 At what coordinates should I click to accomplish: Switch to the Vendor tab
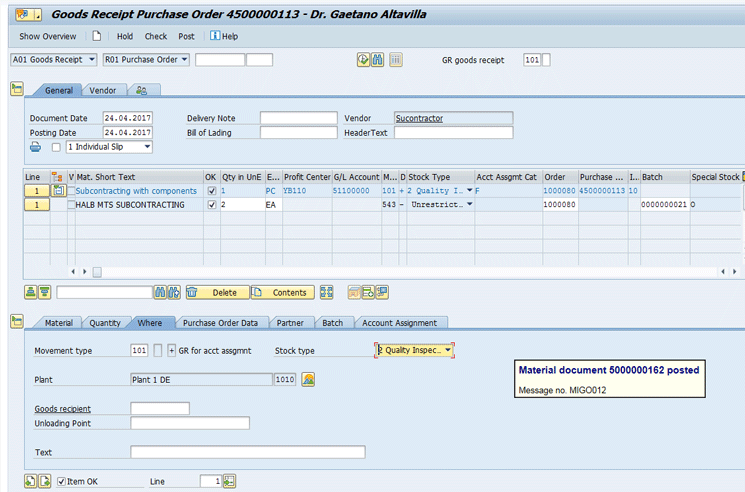click(x=103, y=90)
